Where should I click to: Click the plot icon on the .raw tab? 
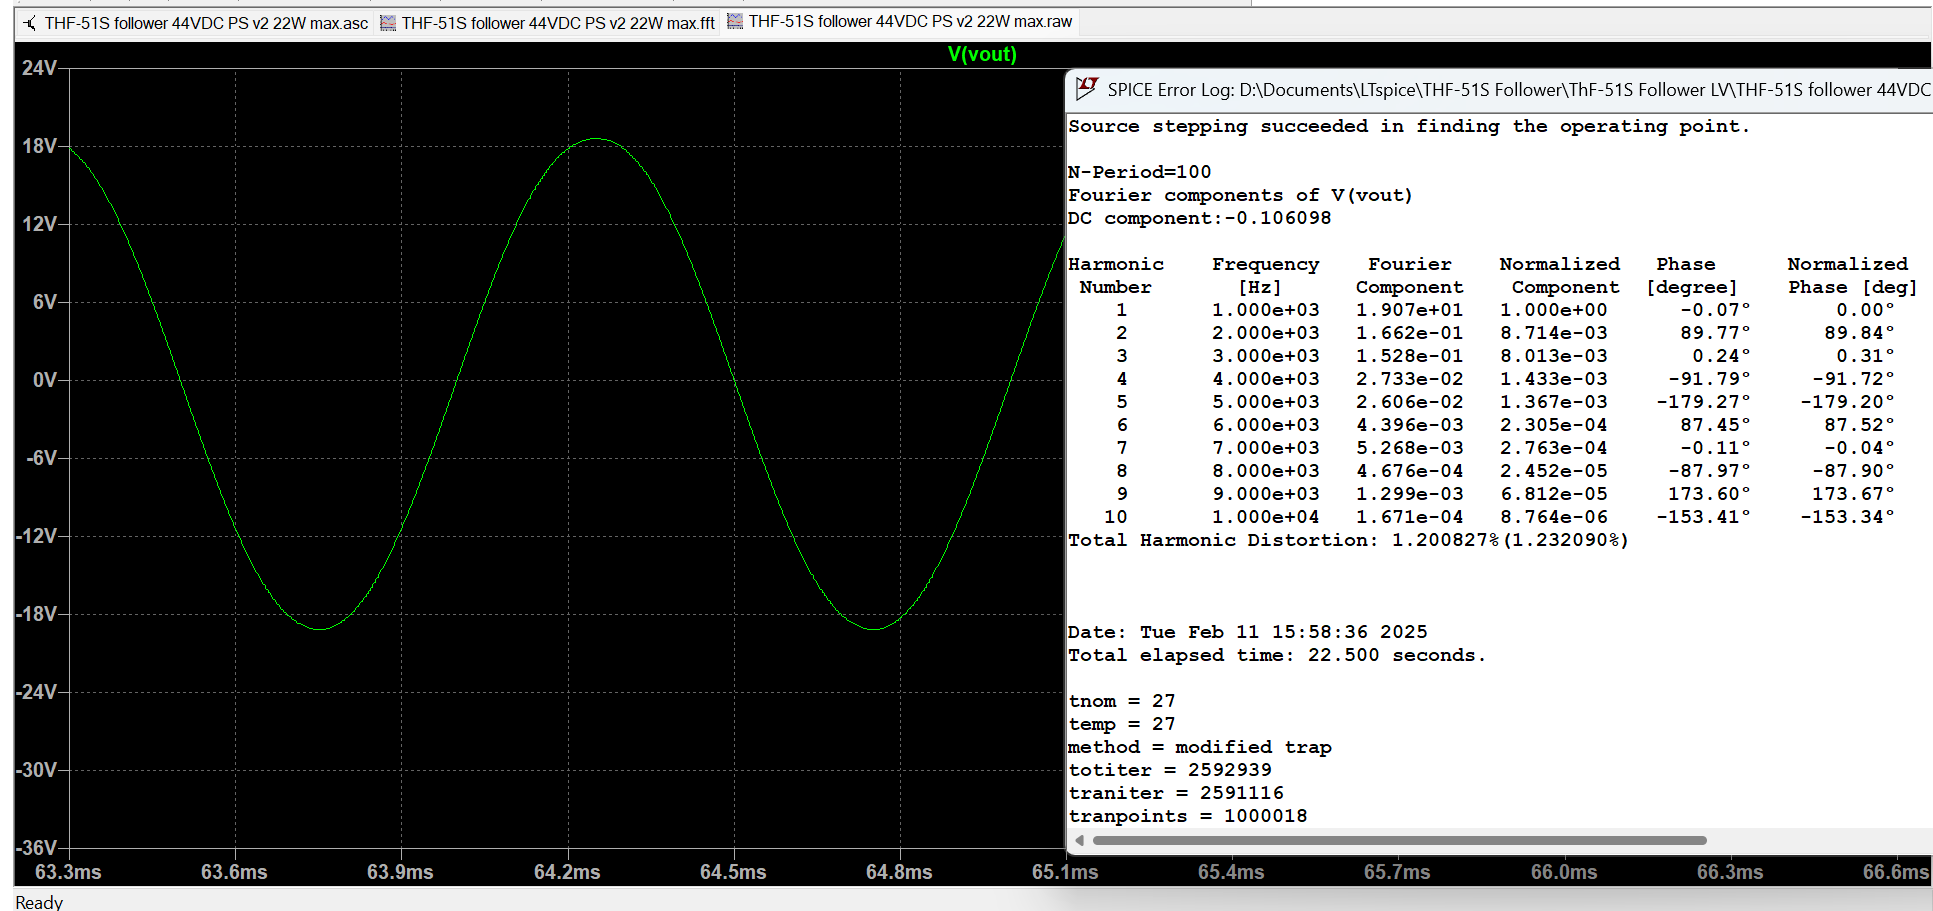point(735,21)
